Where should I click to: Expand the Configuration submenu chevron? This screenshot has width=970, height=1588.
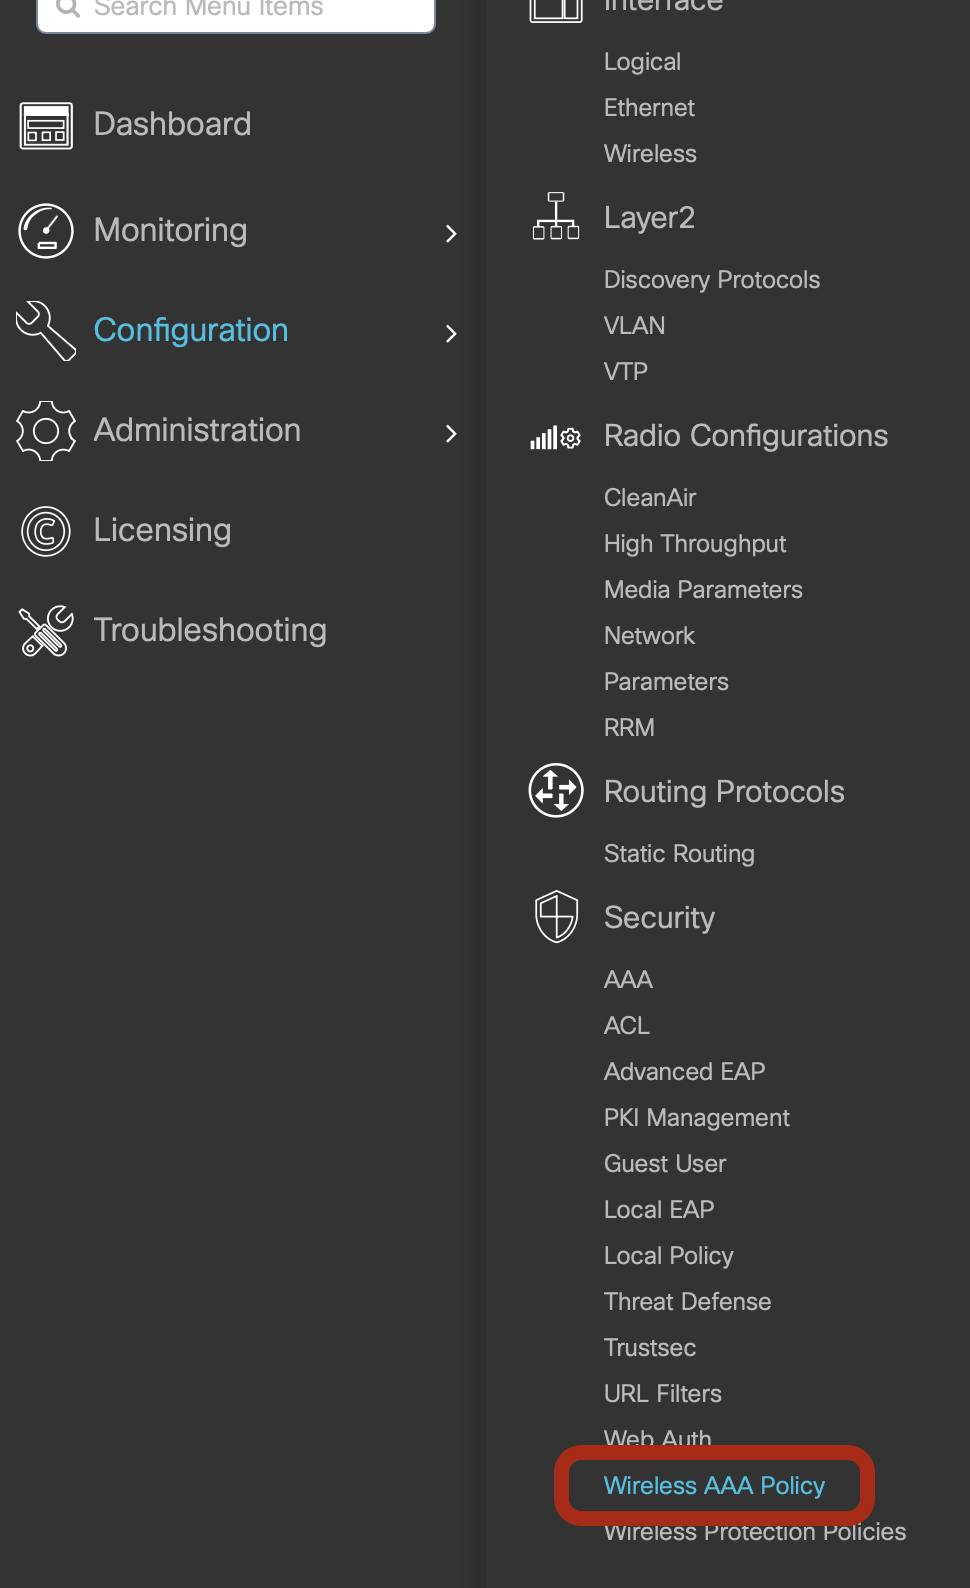click(x=451, y=333)
